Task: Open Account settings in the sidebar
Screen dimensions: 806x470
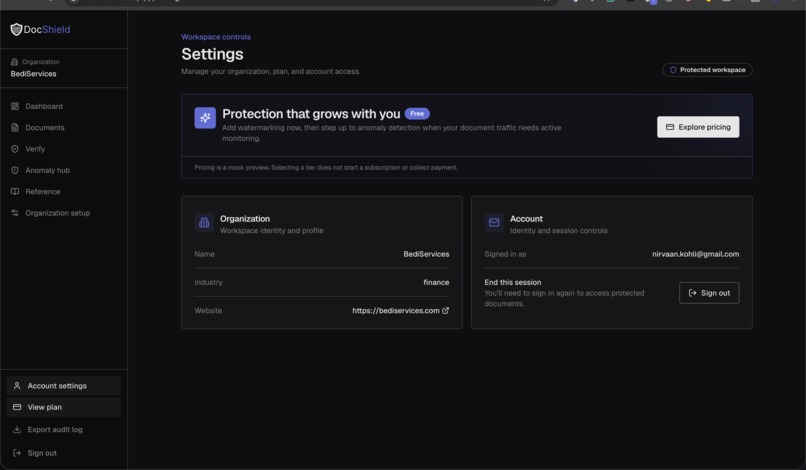Action: pyautogui.click(x=64, y=386)
